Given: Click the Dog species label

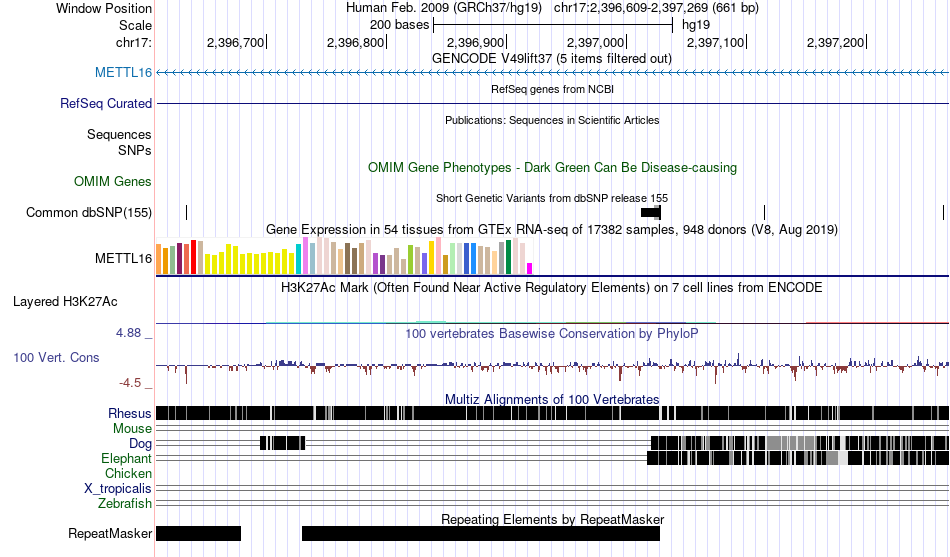Looking at the screenshot, I should [140, 444].
